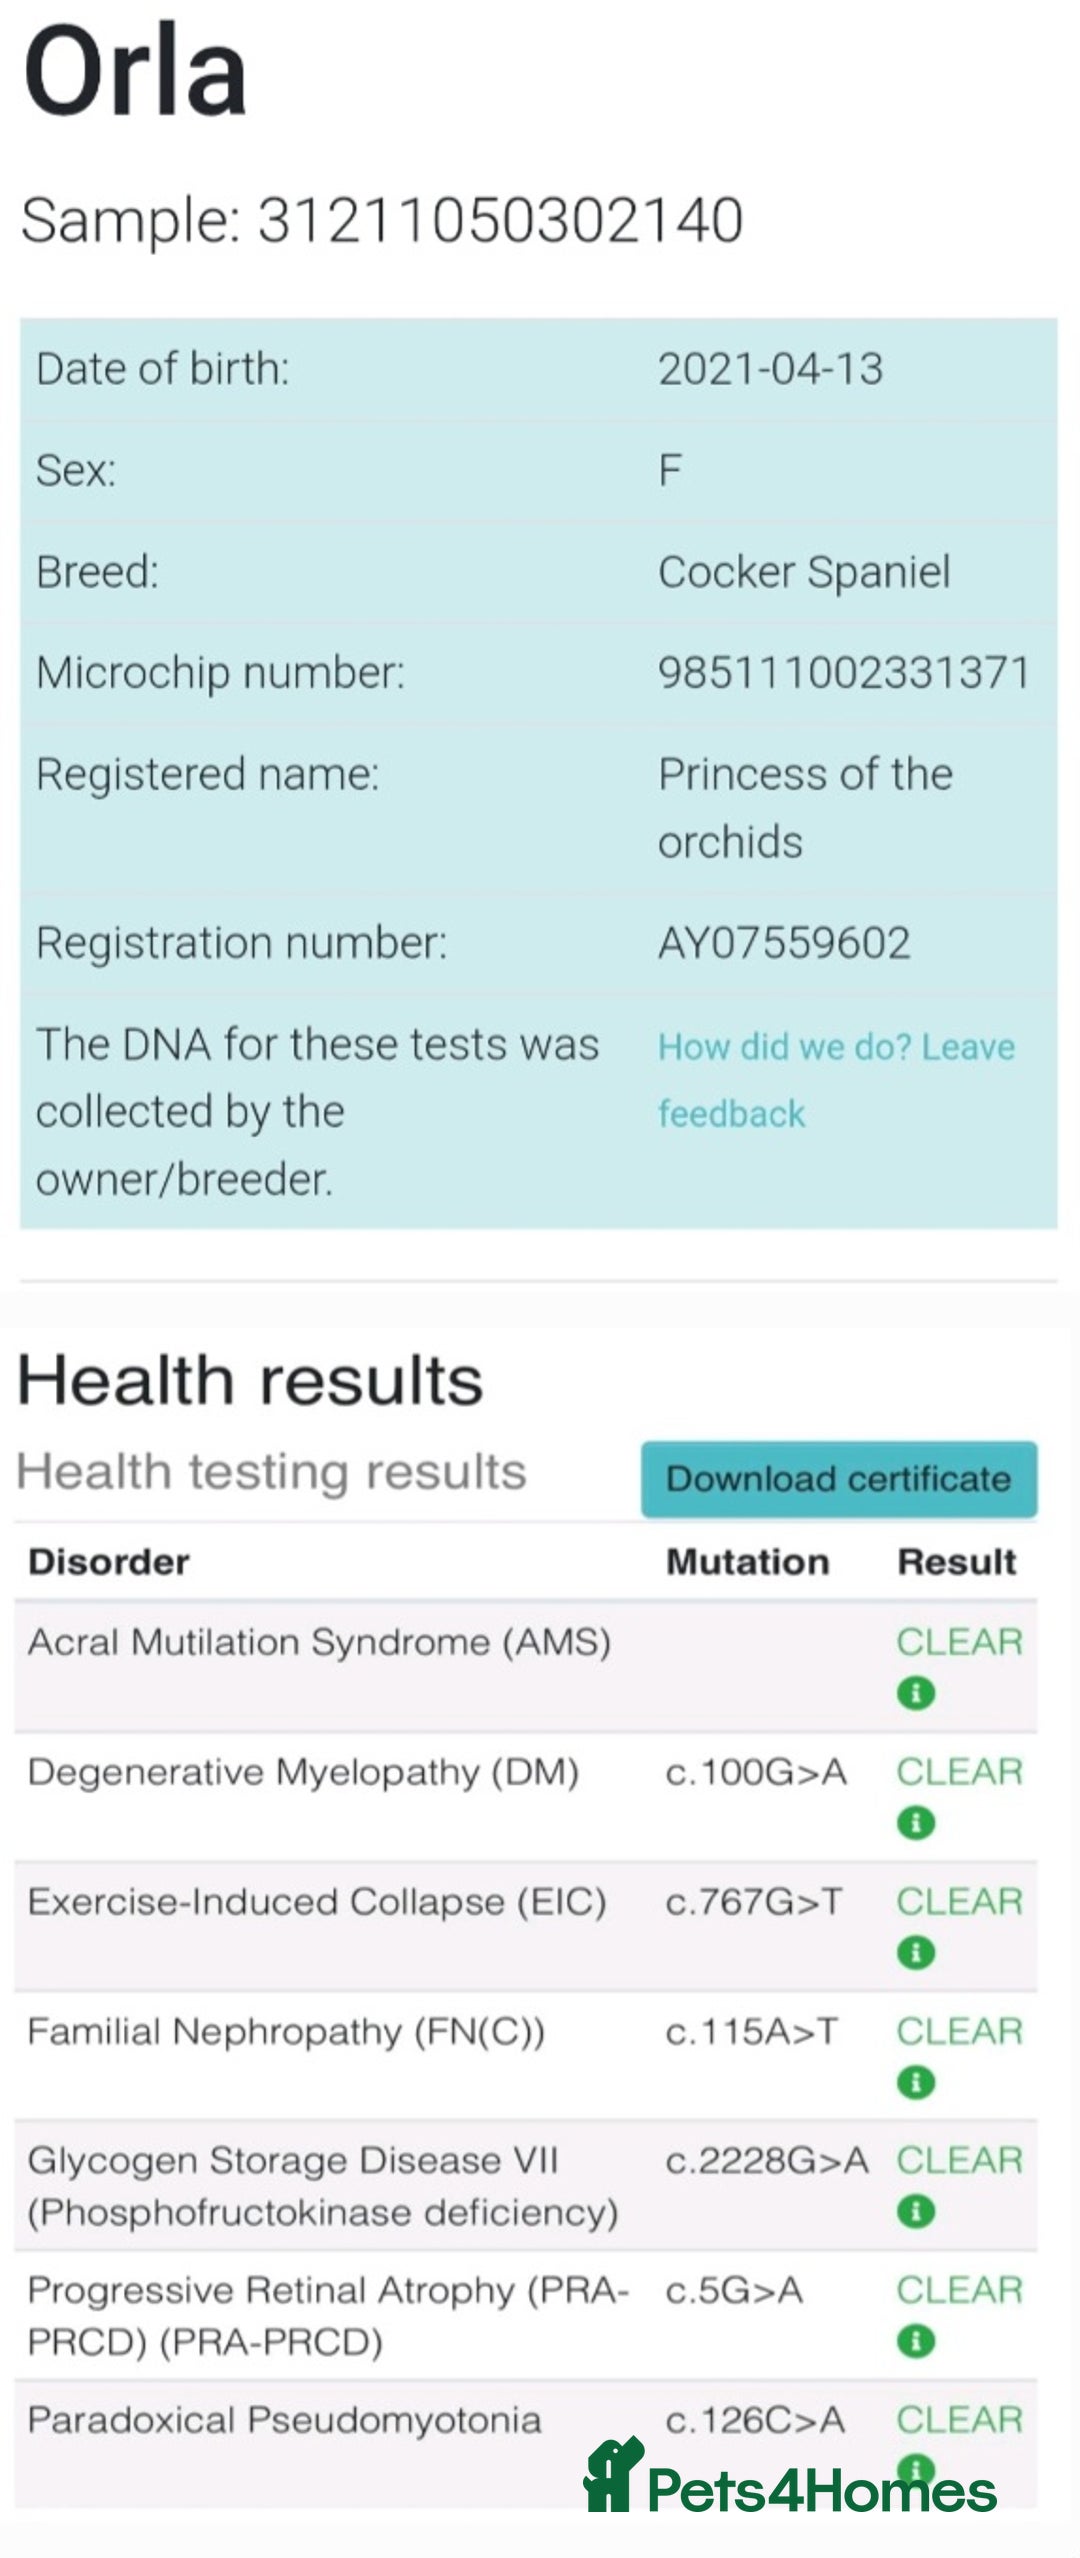Click info icon for Exercise-Induced Collapse result
Screen dimensions: 1080x2558
click(x=916, y=1952)
